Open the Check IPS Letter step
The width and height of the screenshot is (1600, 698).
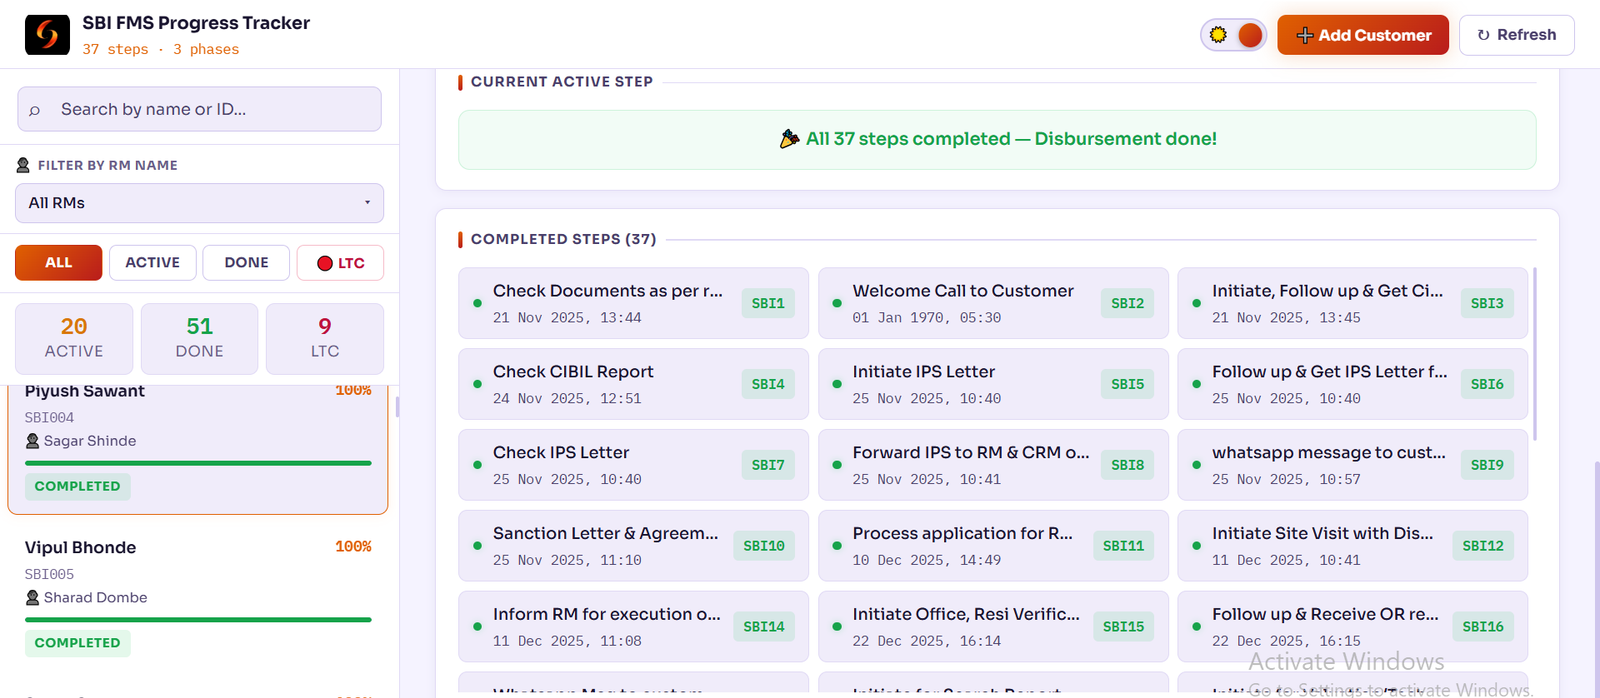click(633, 465)
